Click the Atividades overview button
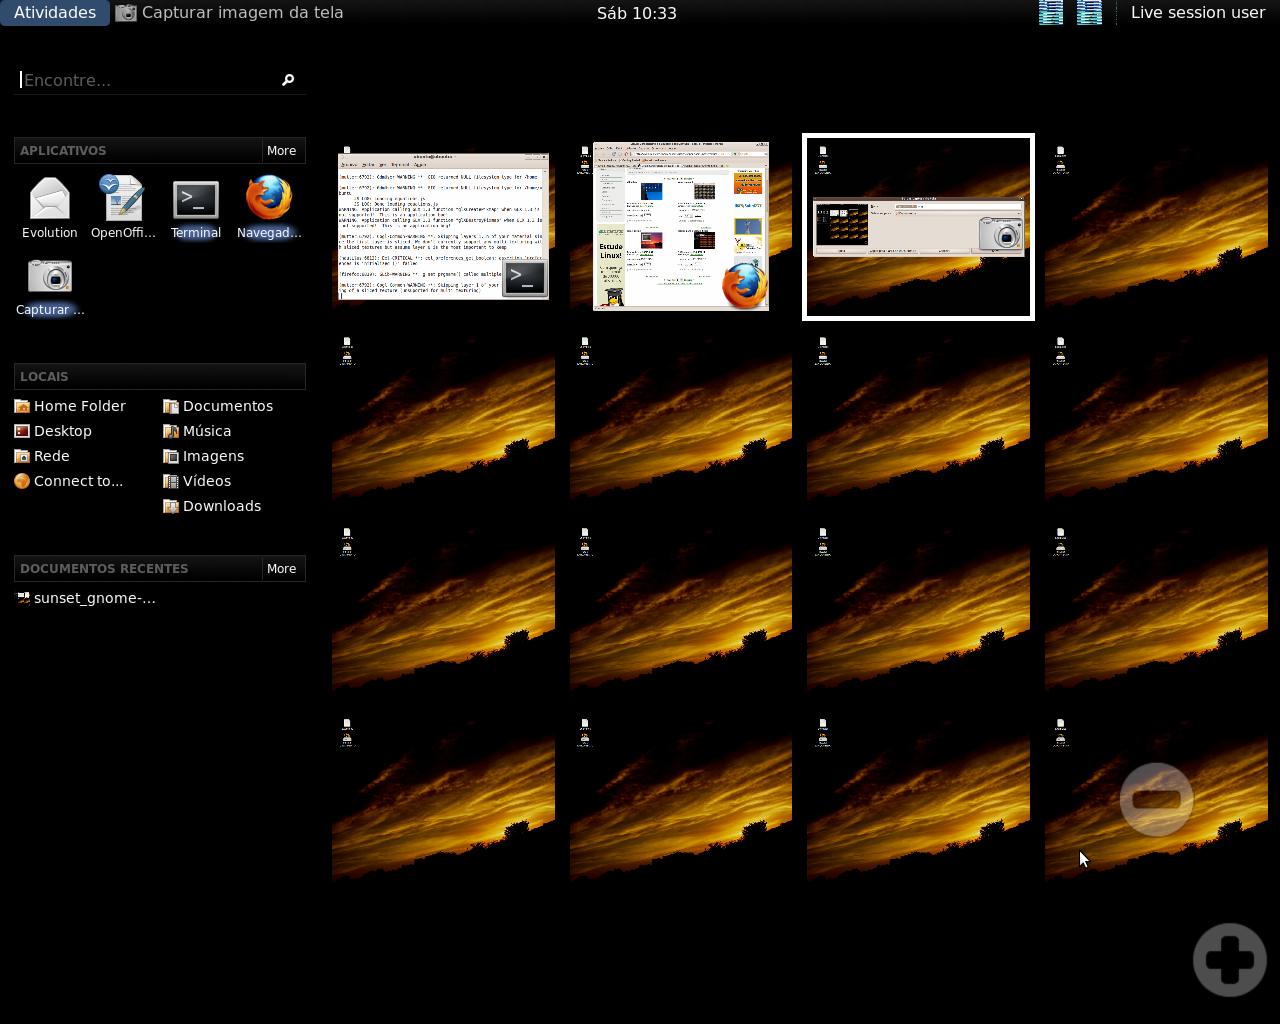Screen dimensions: 1280x1024 click(55, 13)
